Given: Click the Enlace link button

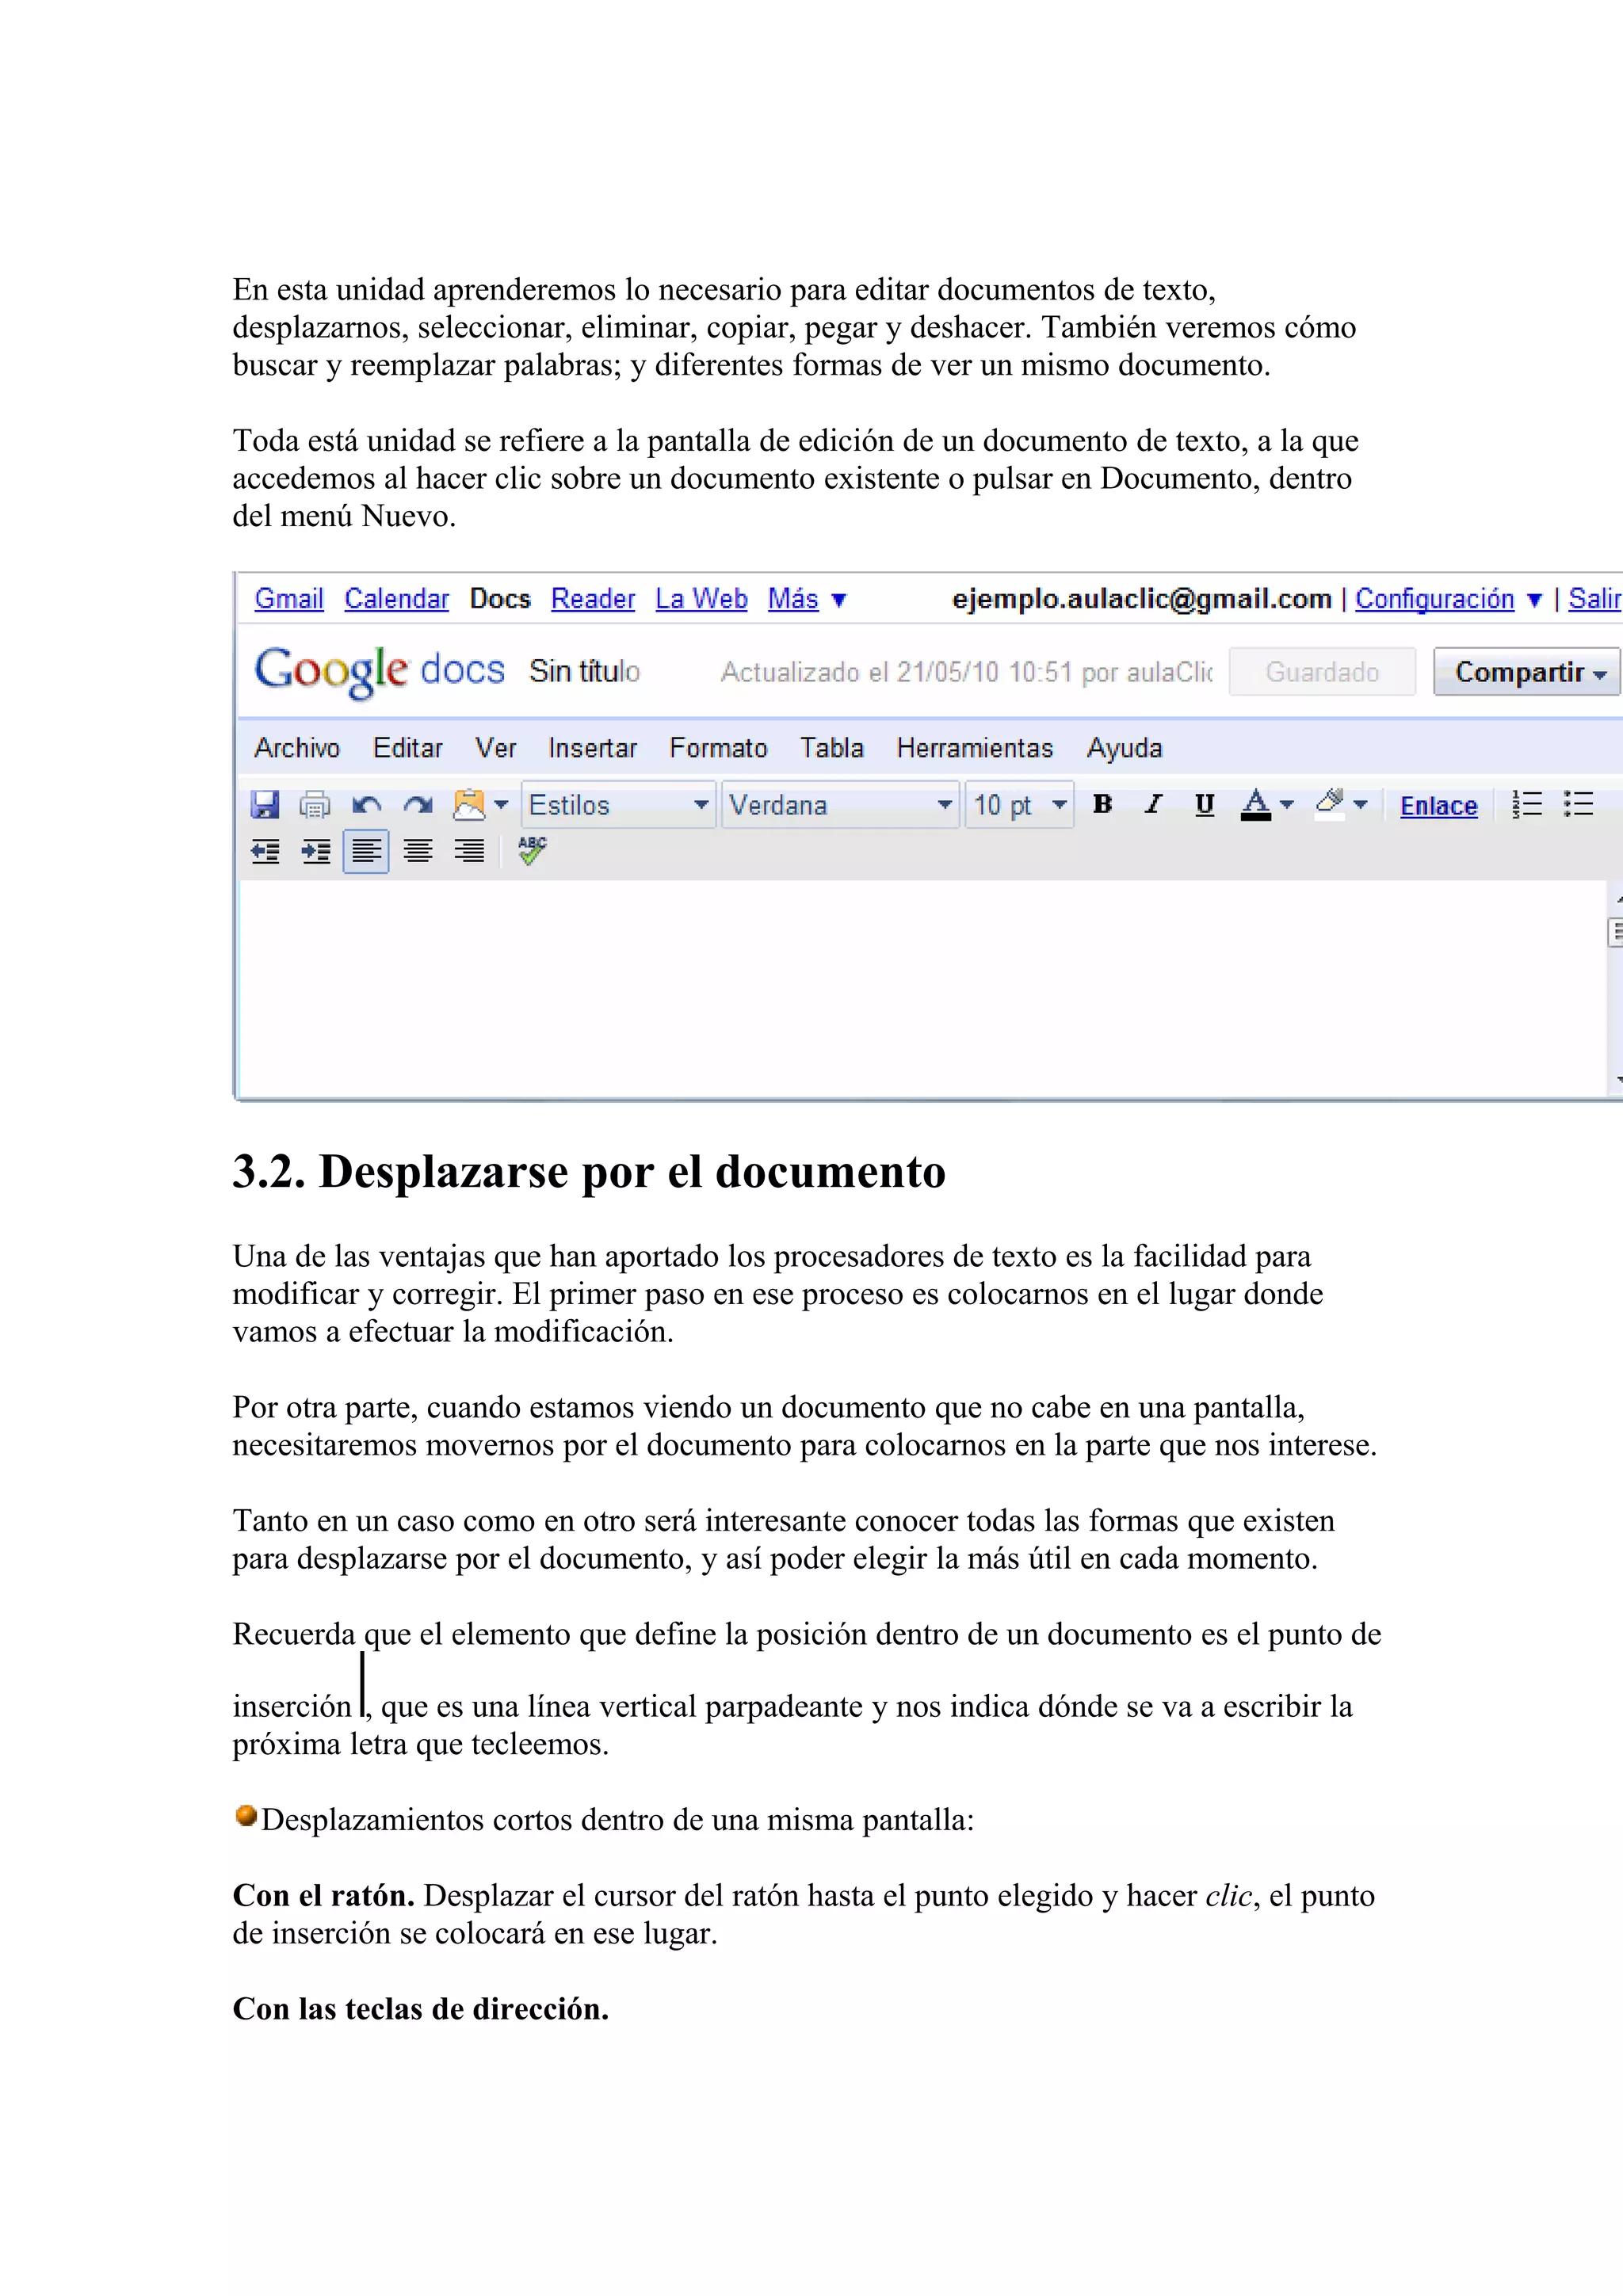Looking at the screenshot, I should click(x=1438, y=806).
